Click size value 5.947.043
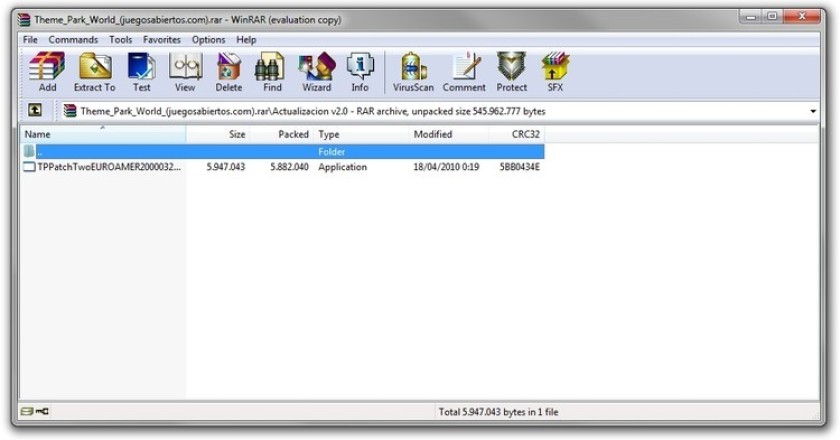Viewport: 840px width, 440px height. (x=226, y=167)
